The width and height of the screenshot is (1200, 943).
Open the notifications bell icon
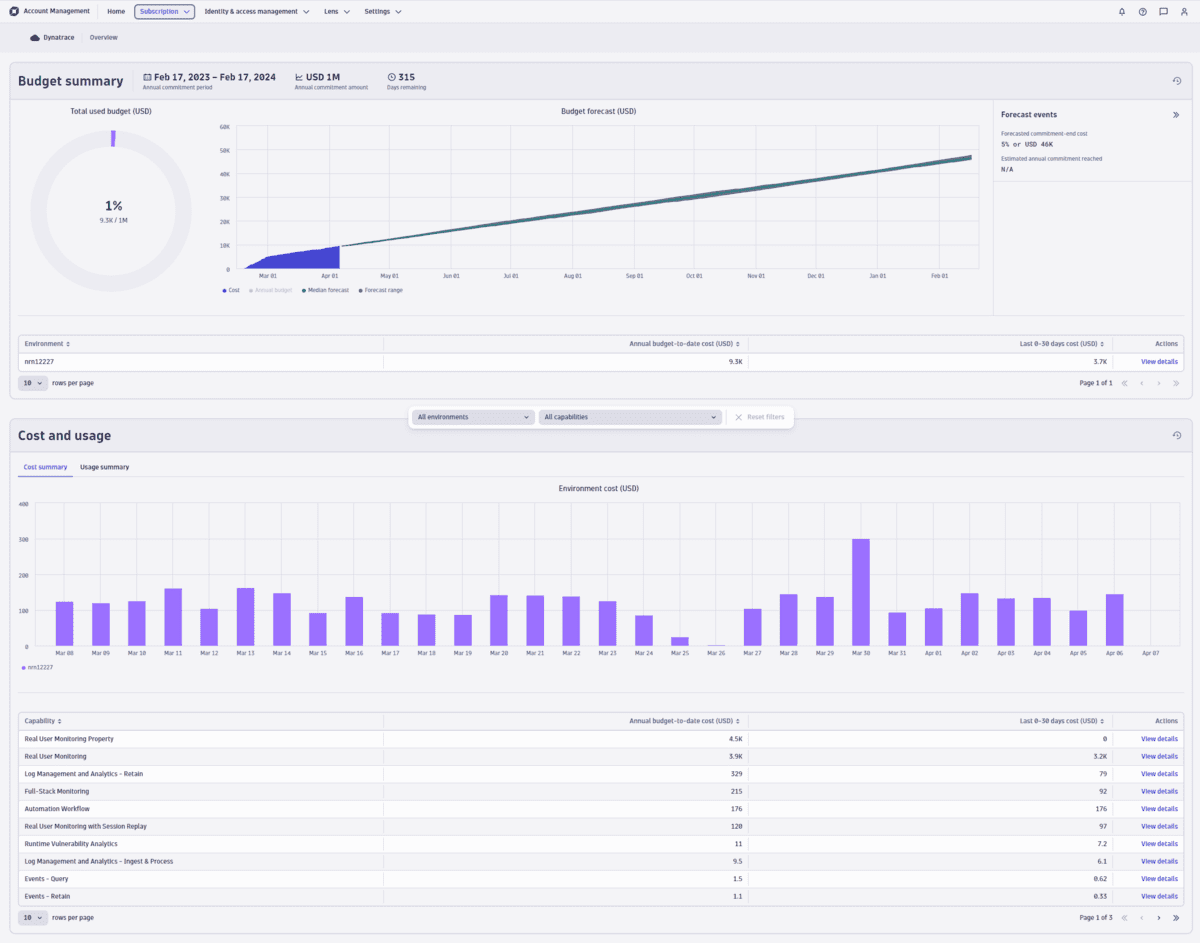tap(1120, 11)
